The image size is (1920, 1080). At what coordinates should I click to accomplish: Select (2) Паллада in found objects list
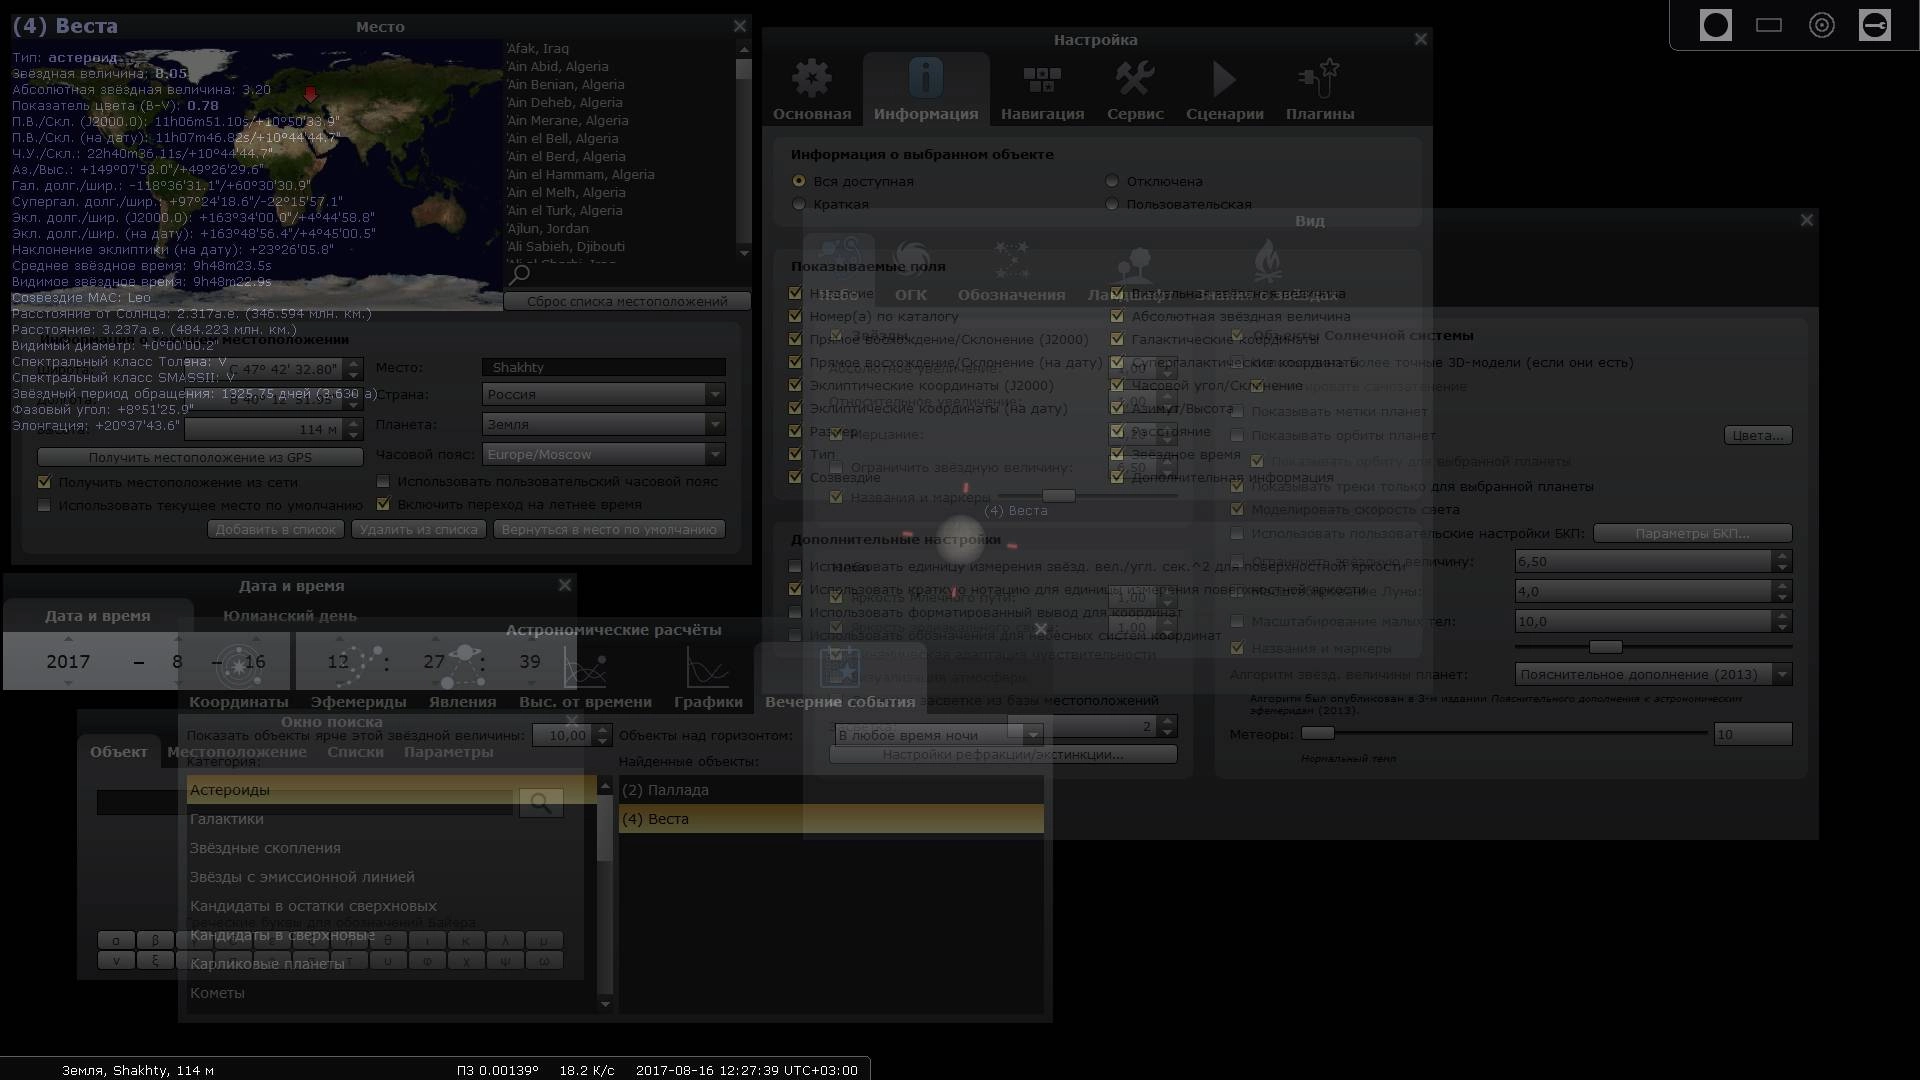831,790
